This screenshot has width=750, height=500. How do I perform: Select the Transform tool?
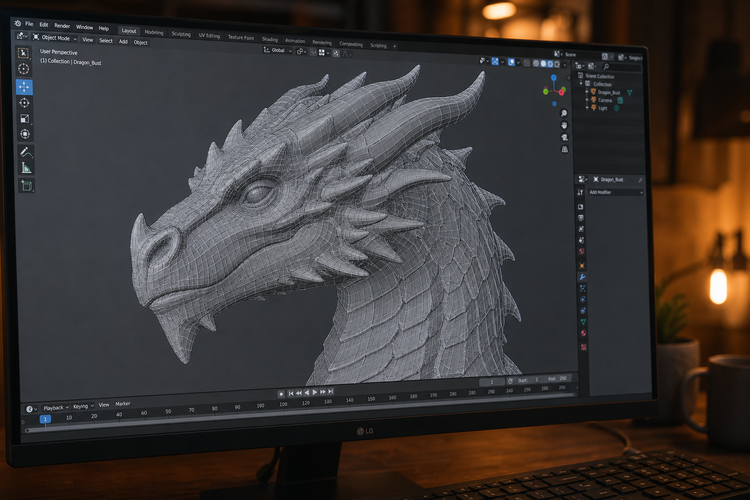[x=25, y=134]
